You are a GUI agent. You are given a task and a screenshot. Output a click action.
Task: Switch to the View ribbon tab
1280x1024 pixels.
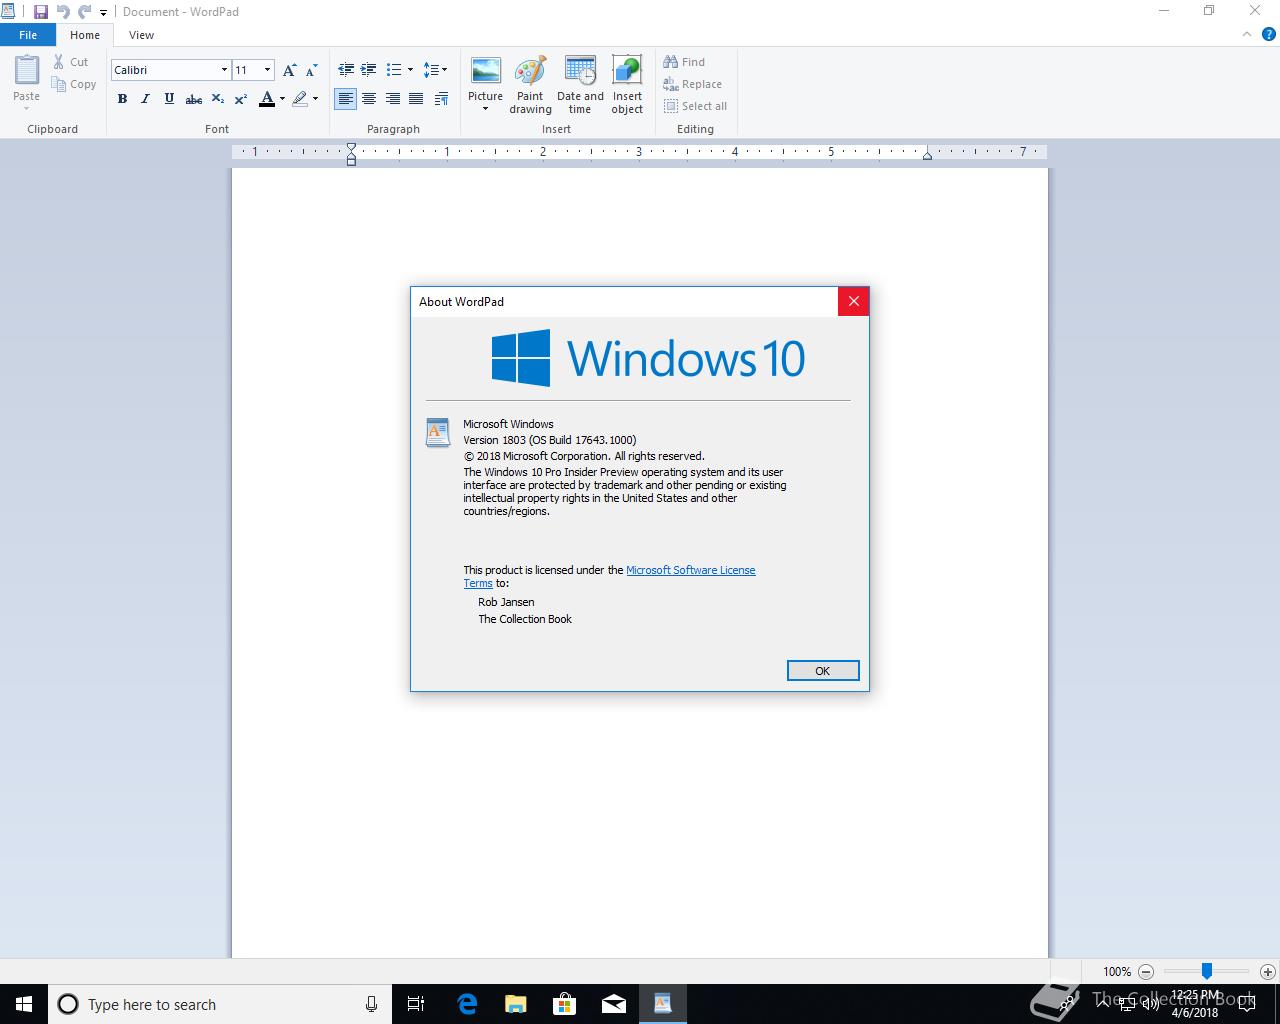coord(141,35)
